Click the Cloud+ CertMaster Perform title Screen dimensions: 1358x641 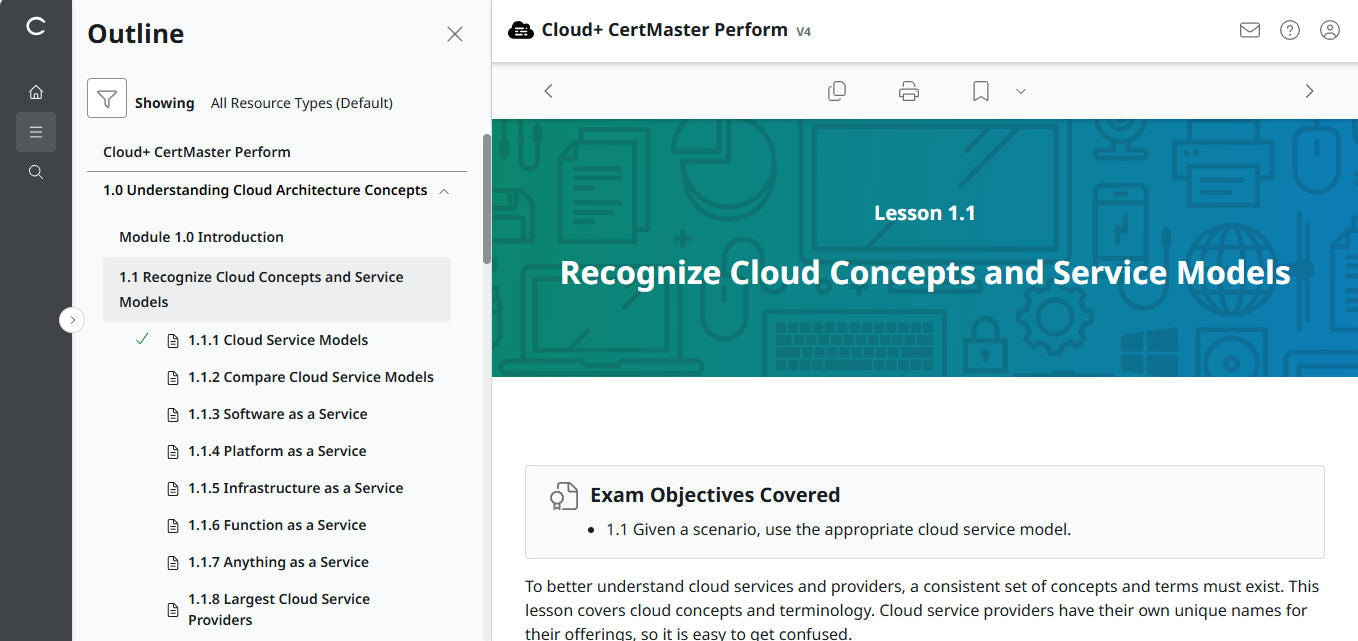(x=664, y=30)
